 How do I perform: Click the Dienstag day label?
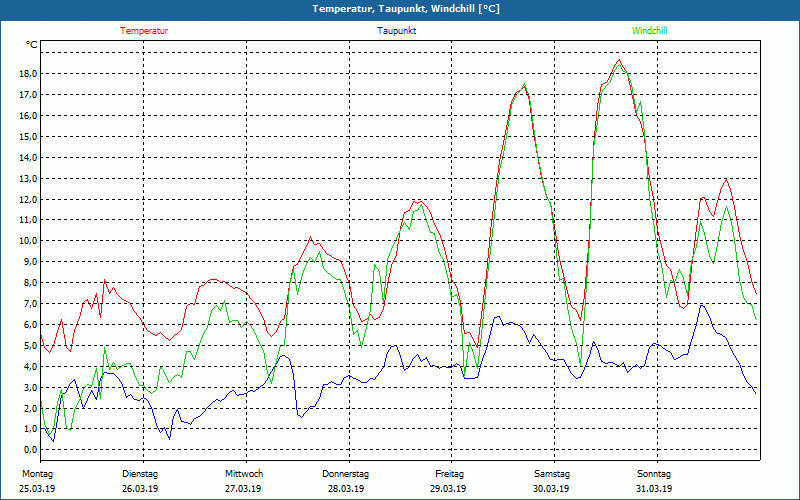click(140, 474)
